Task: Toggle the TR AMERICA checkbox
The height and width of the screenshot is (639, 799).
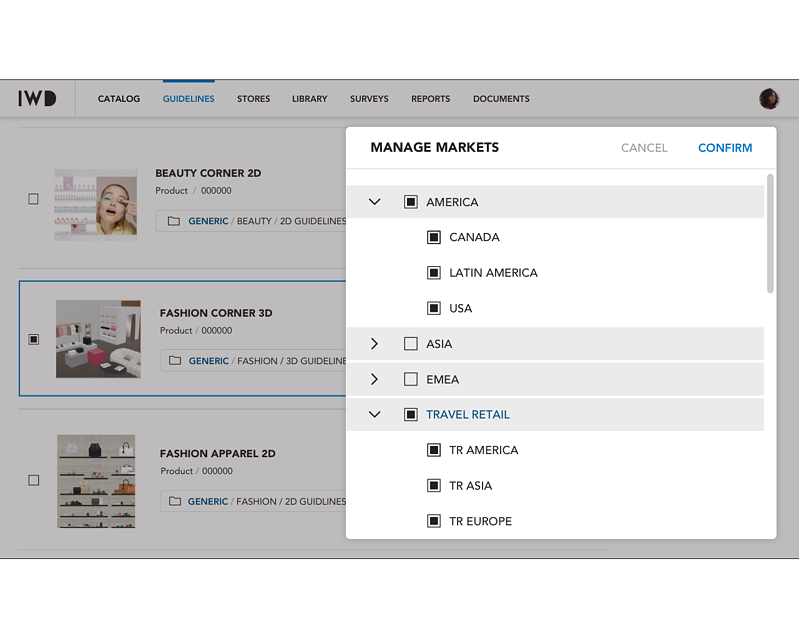Action: [434, 450]
